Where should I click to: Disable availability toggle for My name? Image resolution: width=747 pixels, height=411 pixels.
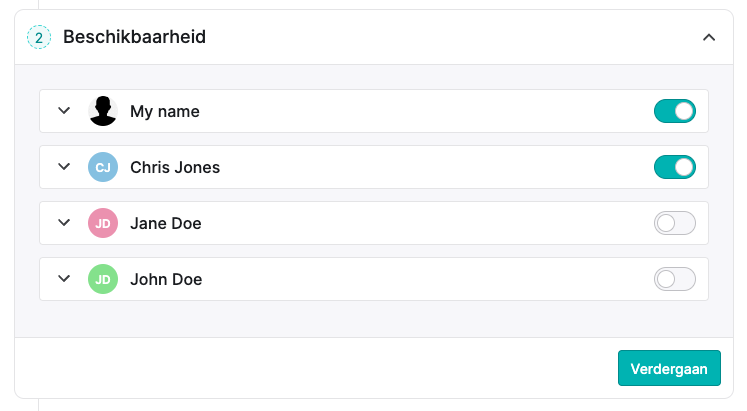click(x=675, y=111)
